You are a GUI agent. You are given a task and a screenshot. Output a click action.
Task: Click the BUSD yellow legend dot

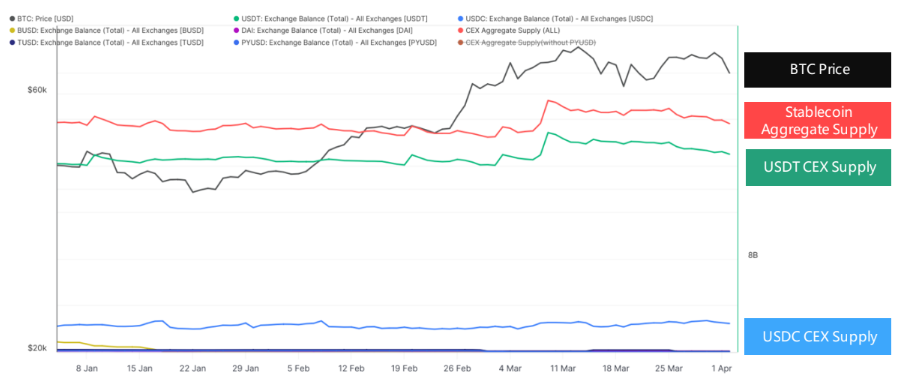(13, 31)
